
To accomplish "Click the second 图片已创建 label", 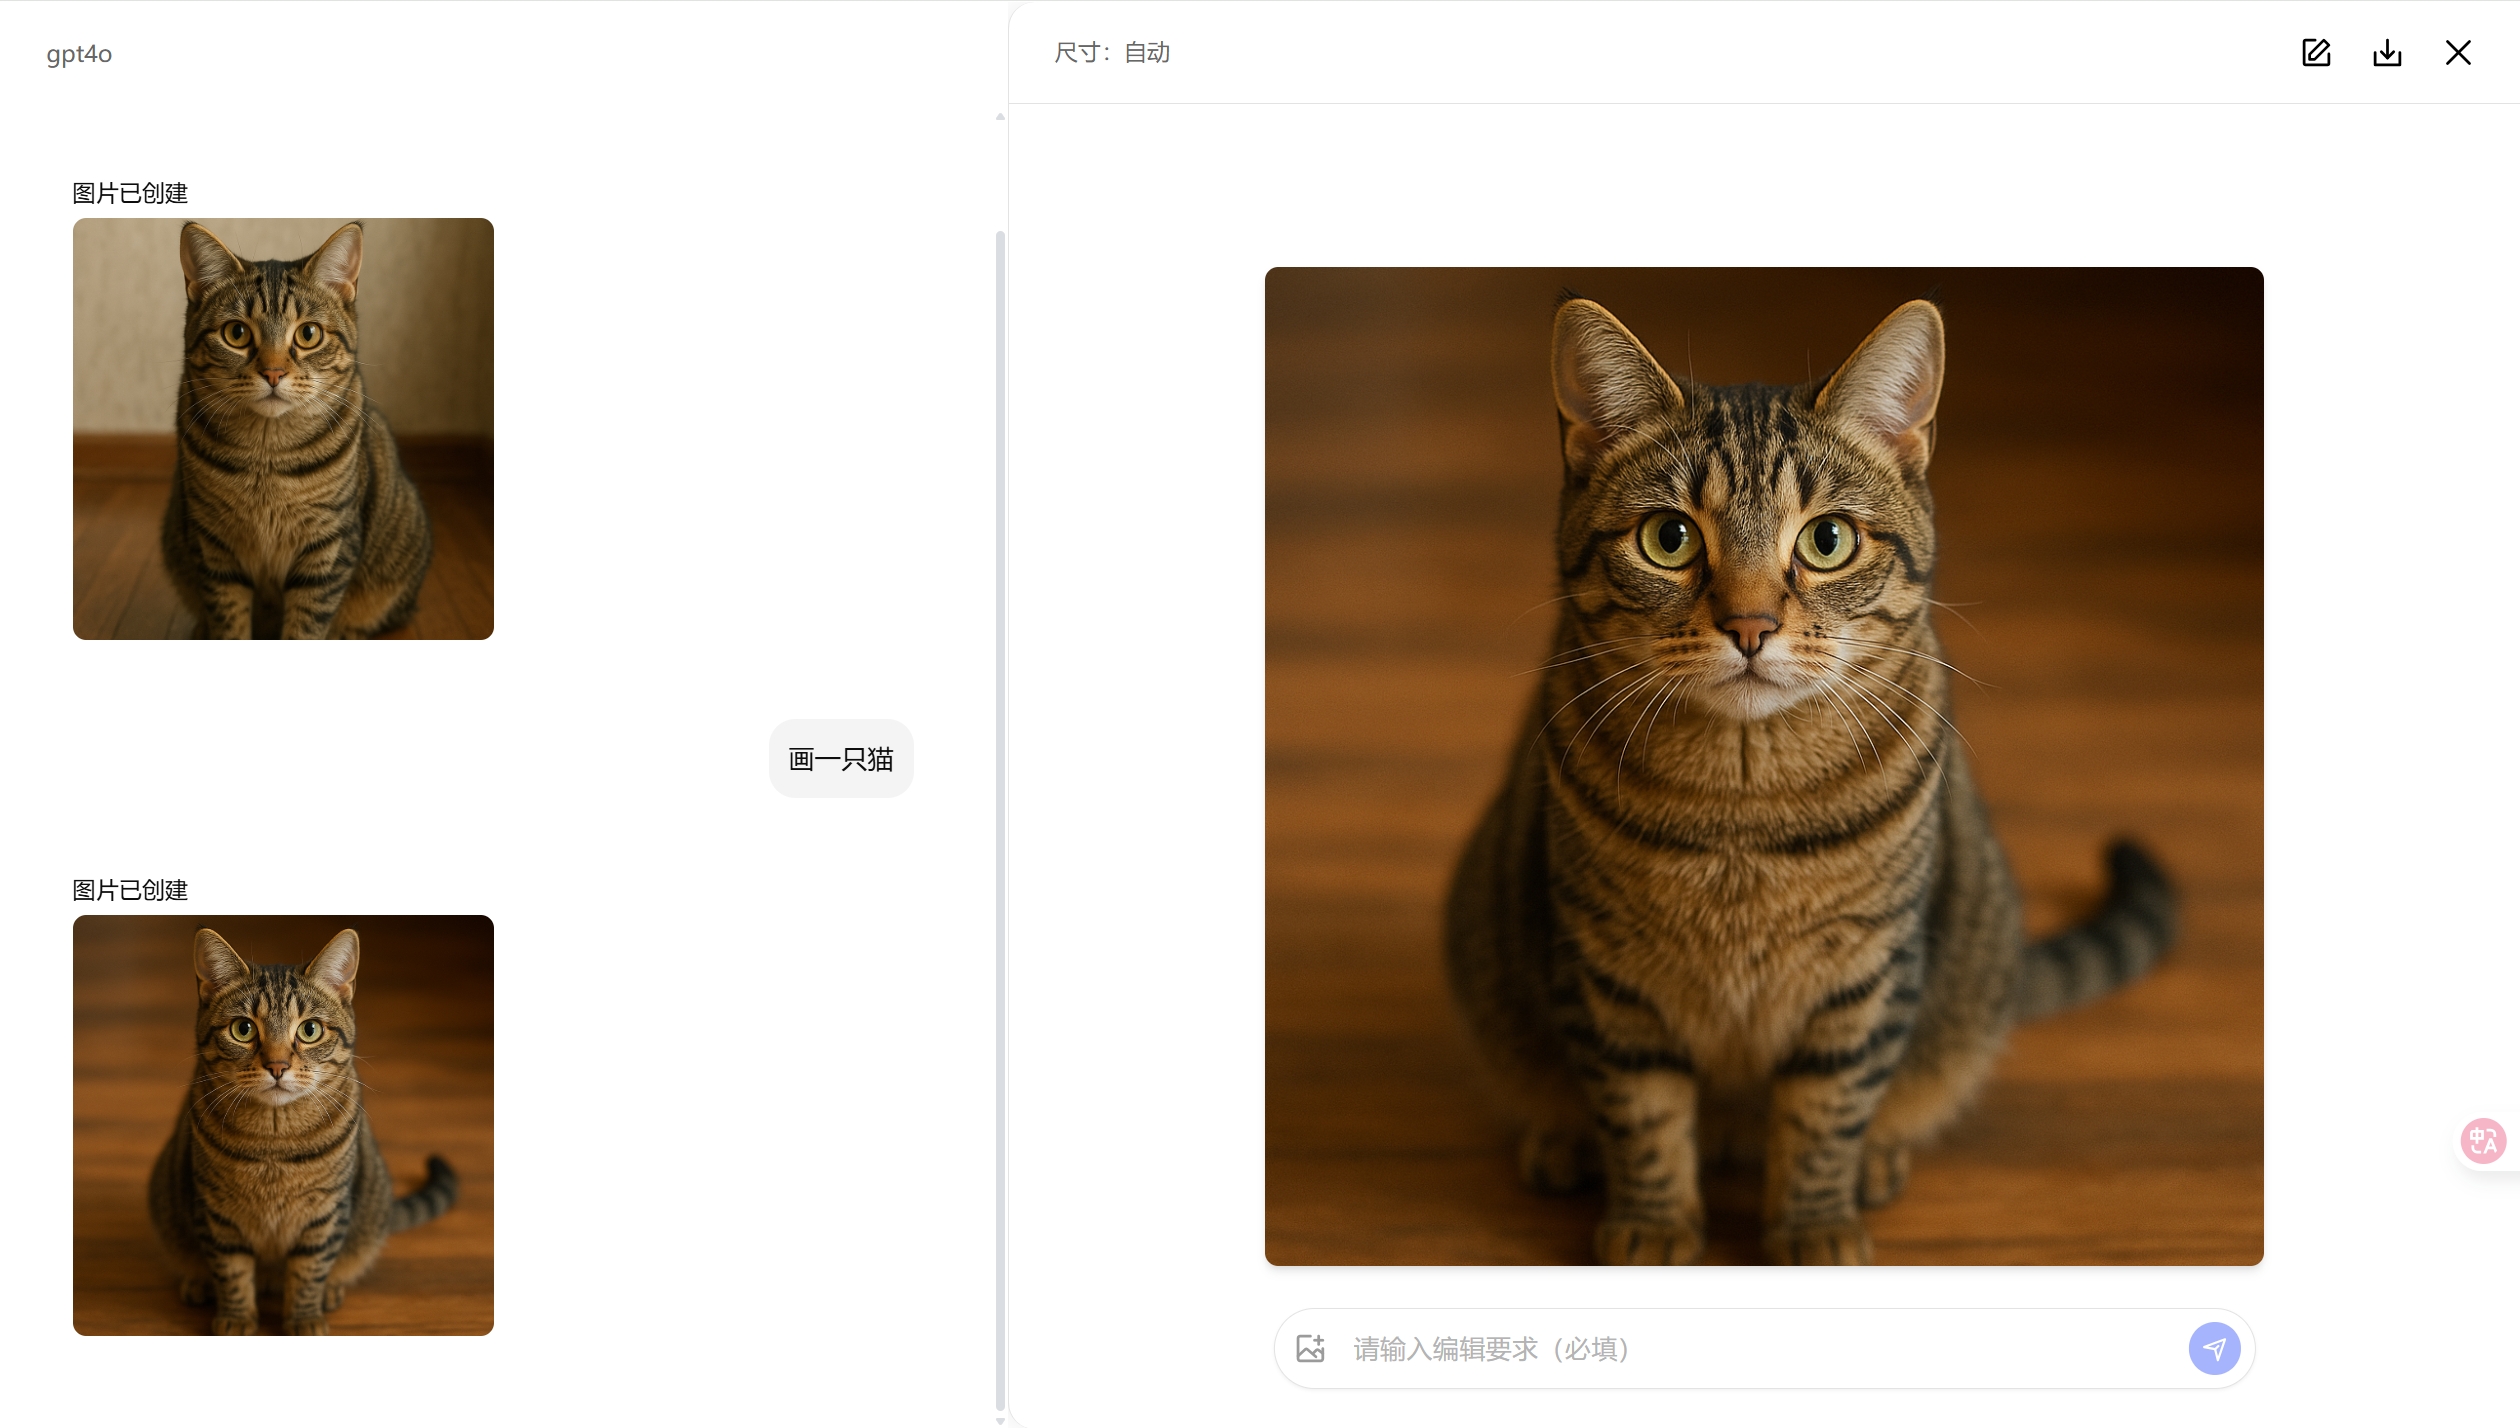I will coord(129,890).
